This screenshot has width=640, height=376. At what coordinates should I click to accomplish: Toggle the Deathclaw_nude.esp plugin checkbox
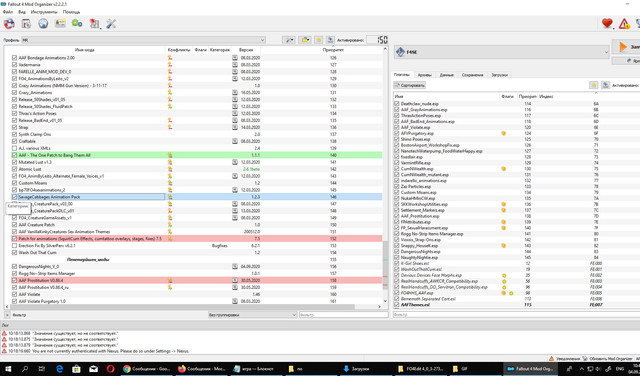[x=397, y=104]
